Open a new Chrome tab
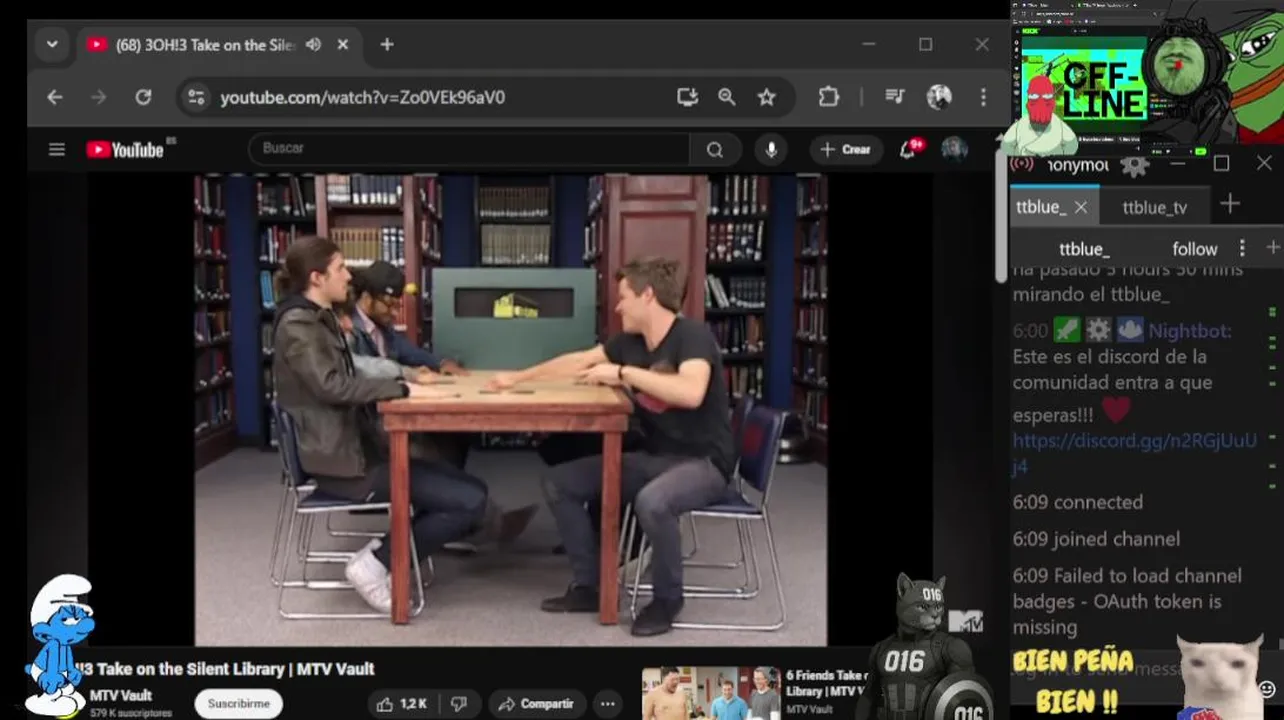1284x720 pixels. (x=387, y=45)
